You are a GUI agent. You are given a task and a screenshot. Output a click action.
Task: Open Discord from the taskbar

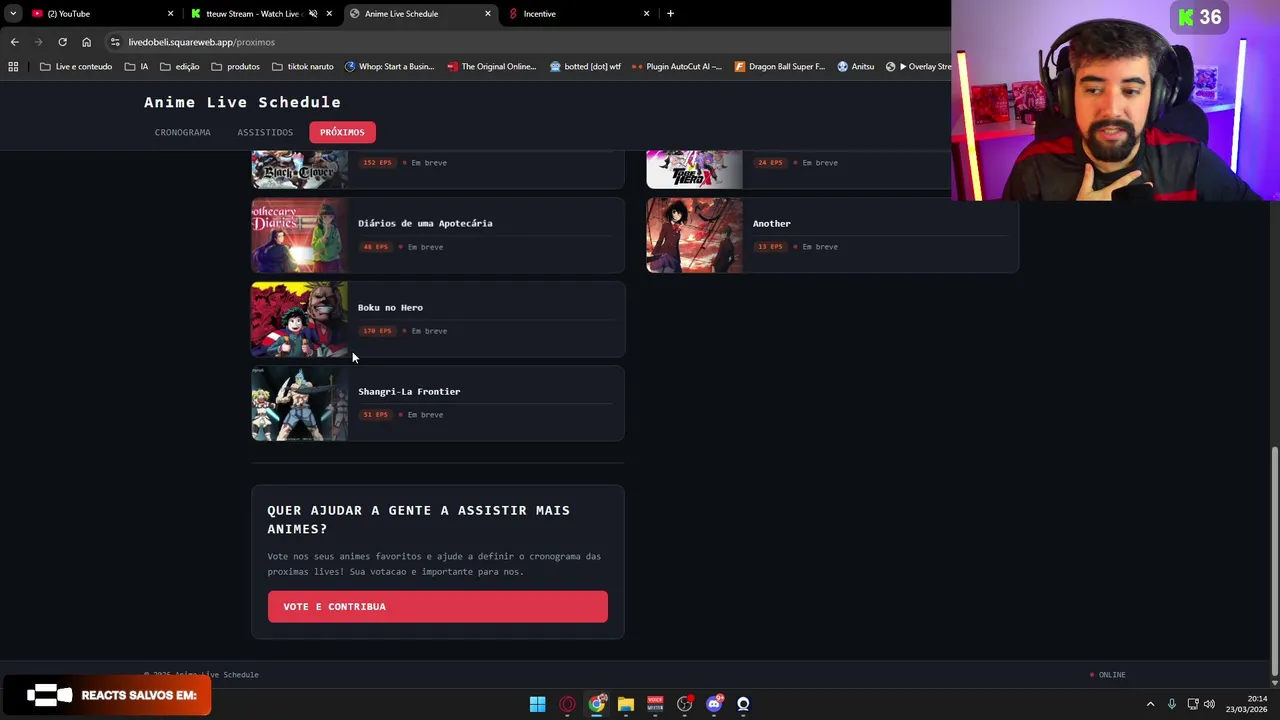[x=714, y=704]
